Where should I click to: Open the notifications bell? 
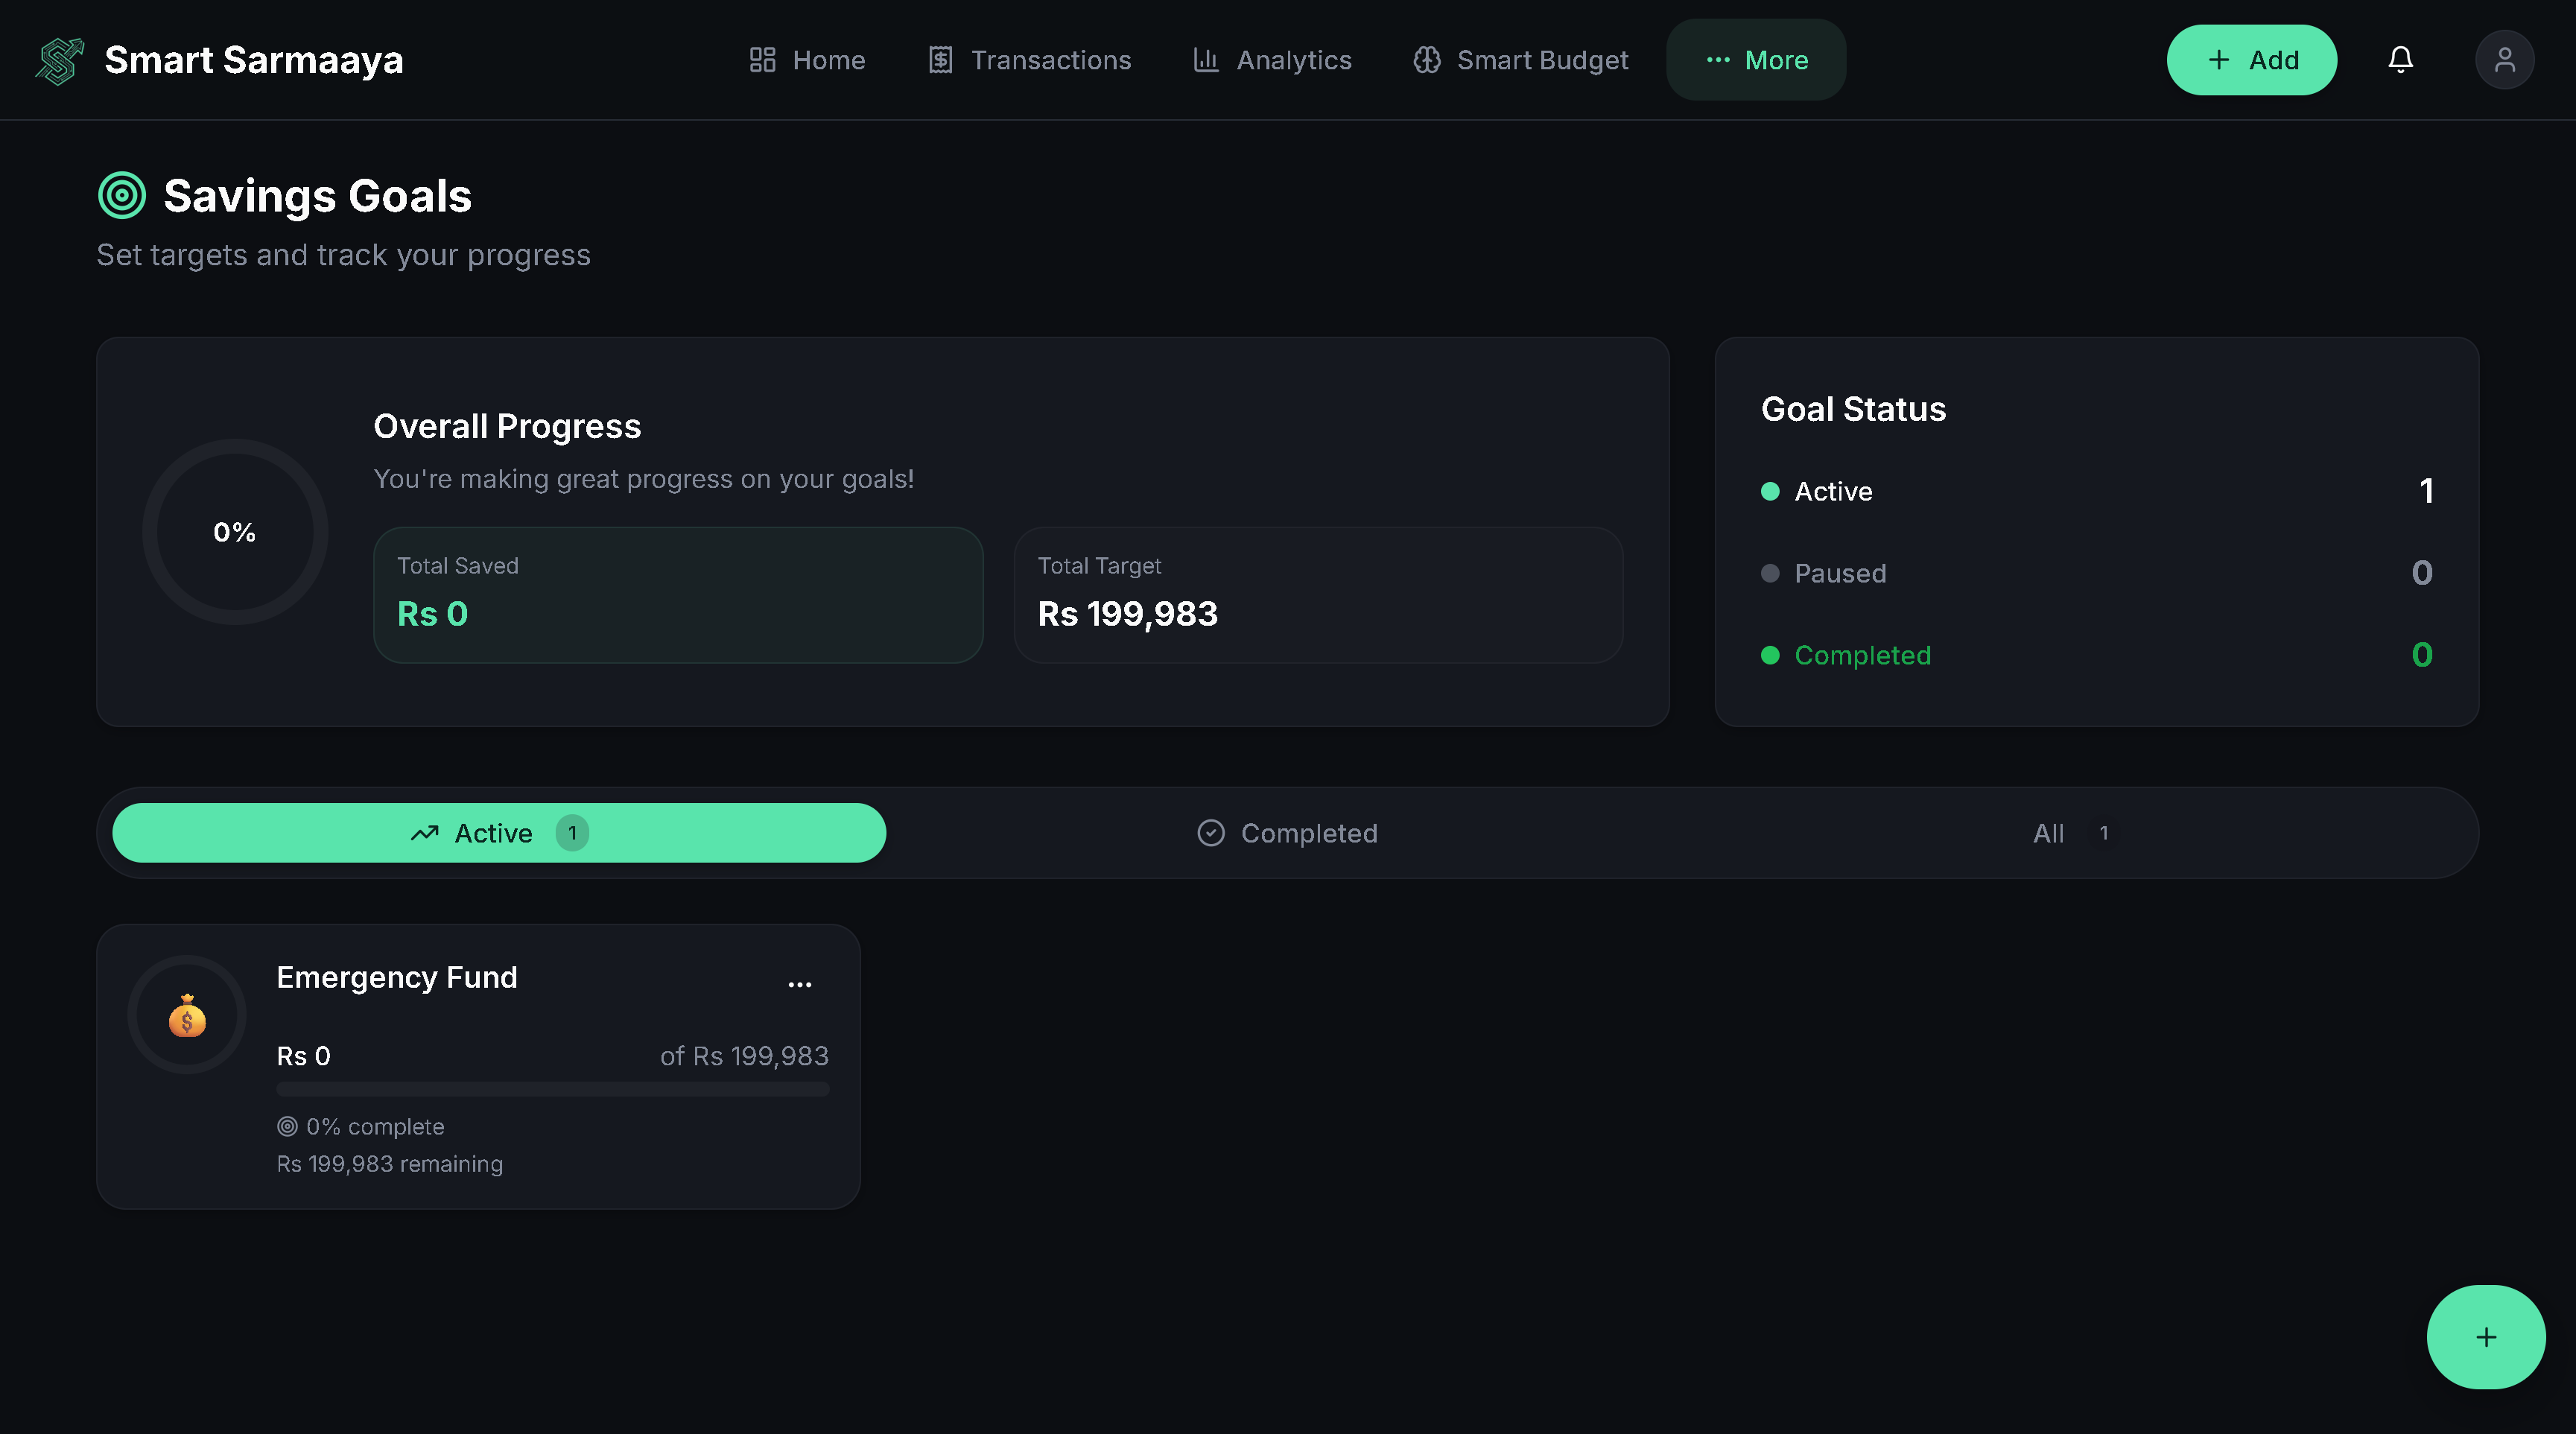tap(2400, 60)
